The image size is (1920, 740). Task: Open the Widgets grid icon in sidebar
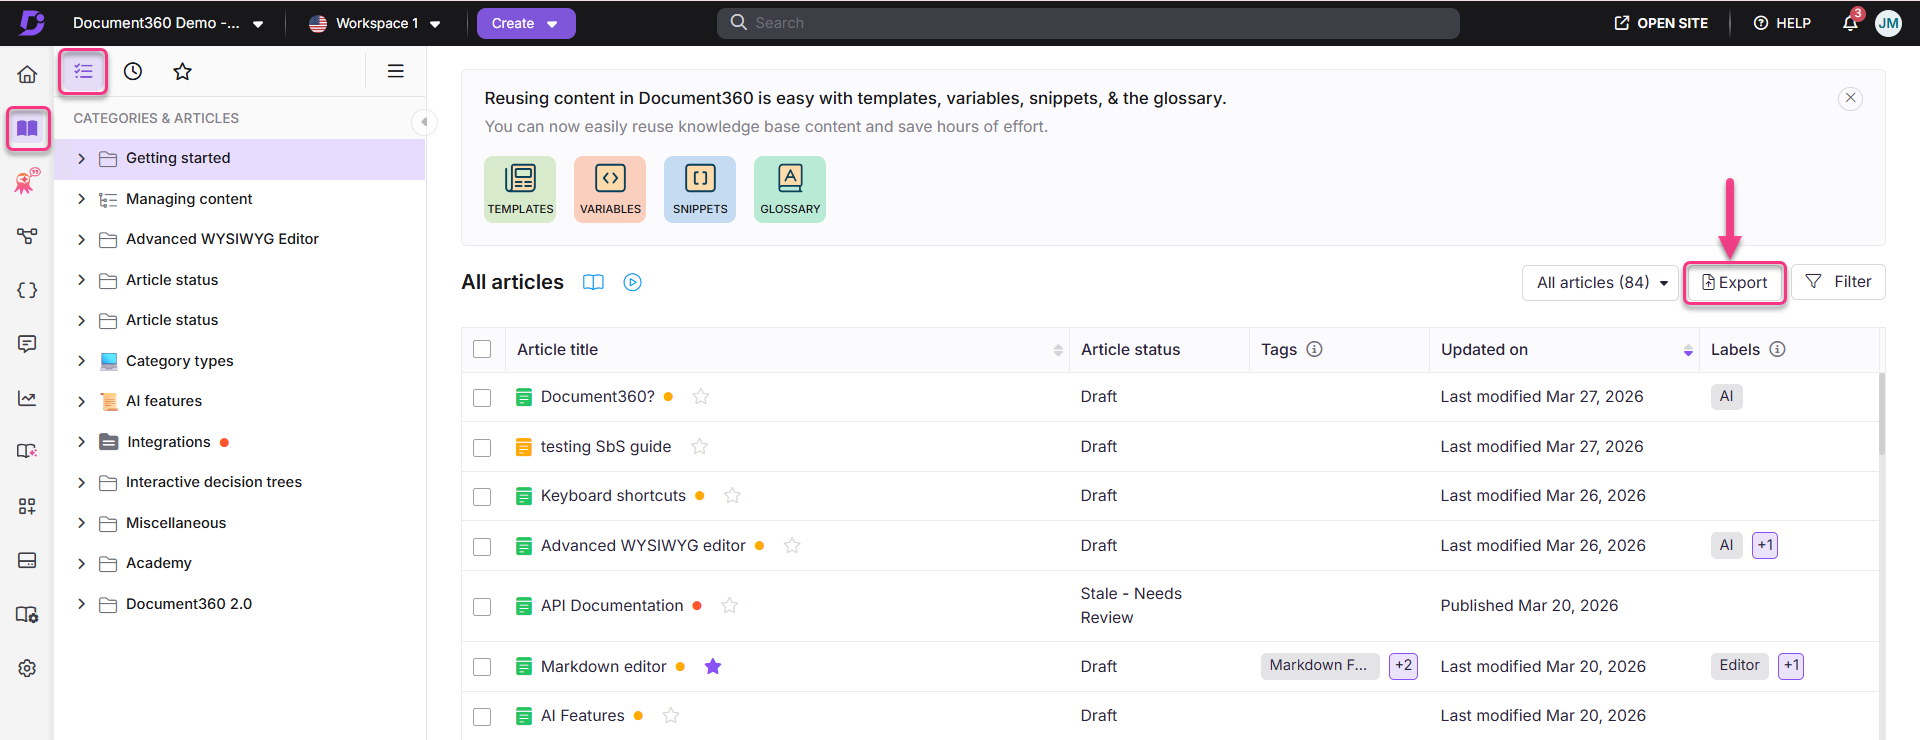click(x=27, y=506)
